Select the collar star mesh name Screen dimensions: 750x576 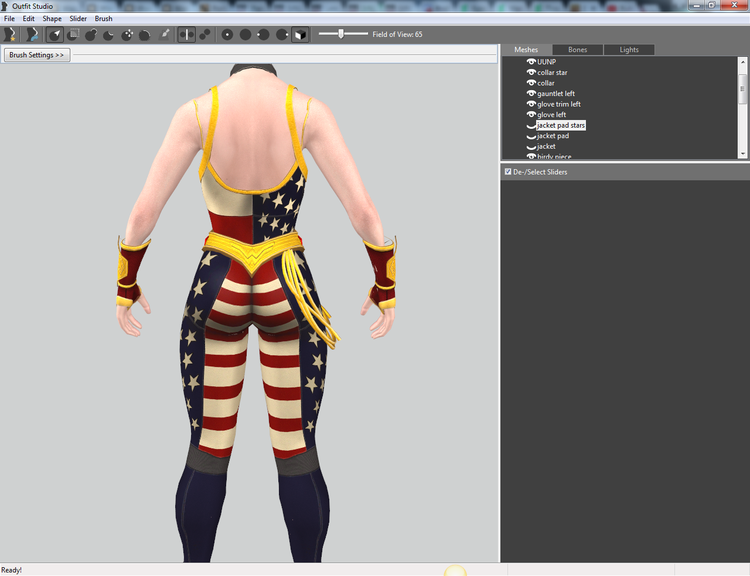[552, 72]
